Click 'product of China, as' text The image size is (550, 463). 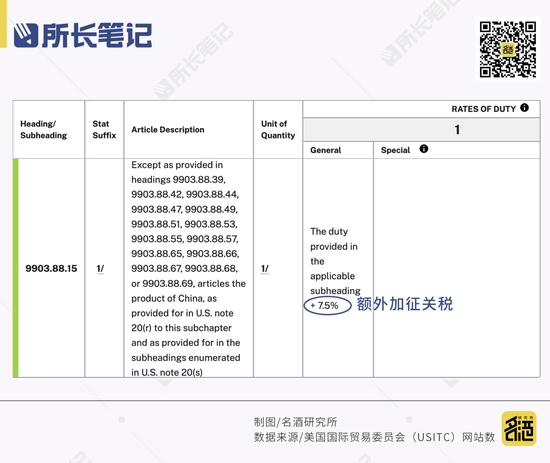point(174,298)
